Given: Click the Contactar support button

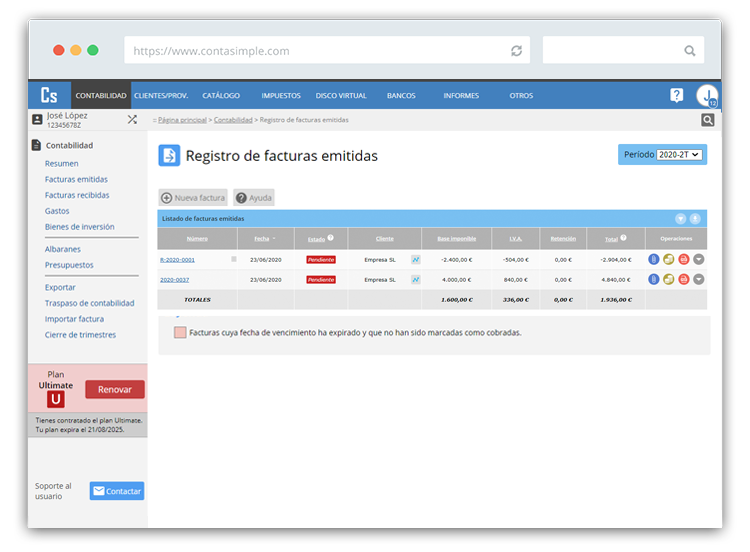Looking at the screenshot, I should 117,491.
